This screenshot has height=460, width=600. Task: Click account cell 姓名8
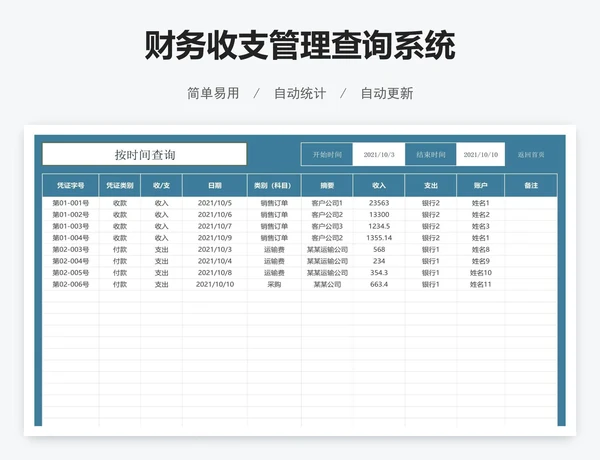(x=481, y=250)
